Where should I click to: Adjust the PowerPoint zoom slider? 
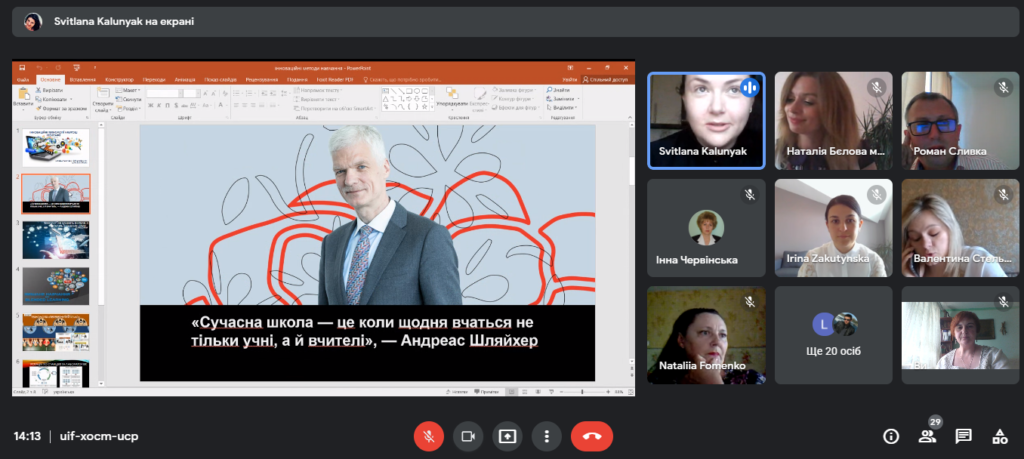tap(581, 392)
